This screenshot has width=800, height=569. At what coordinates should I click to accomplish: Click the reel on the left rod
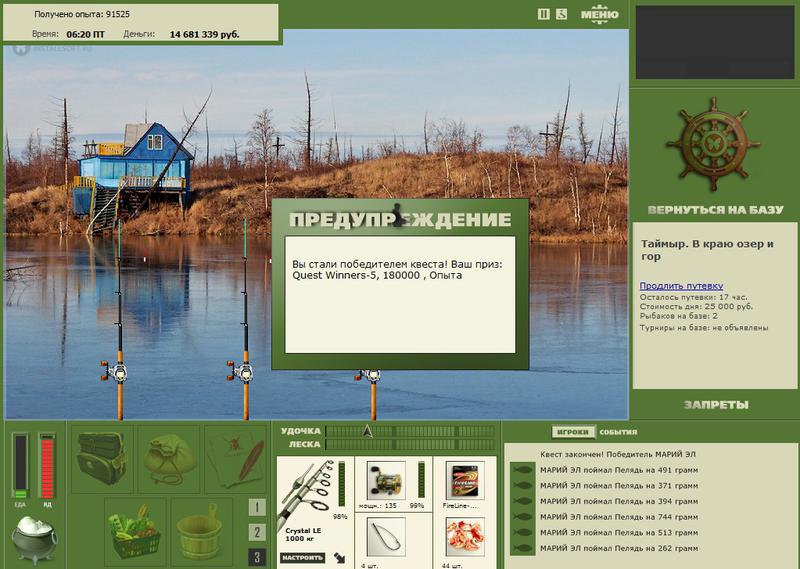click(116, 372)
